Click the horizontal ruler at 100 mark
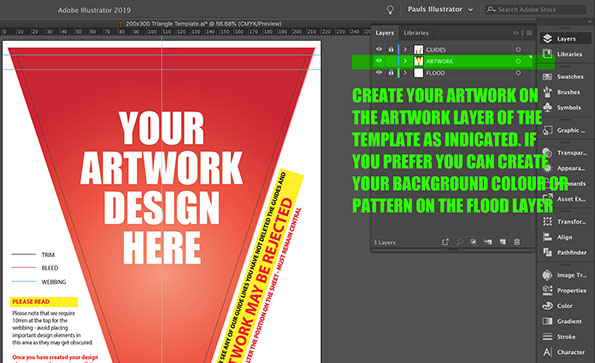 click(152, 32)
